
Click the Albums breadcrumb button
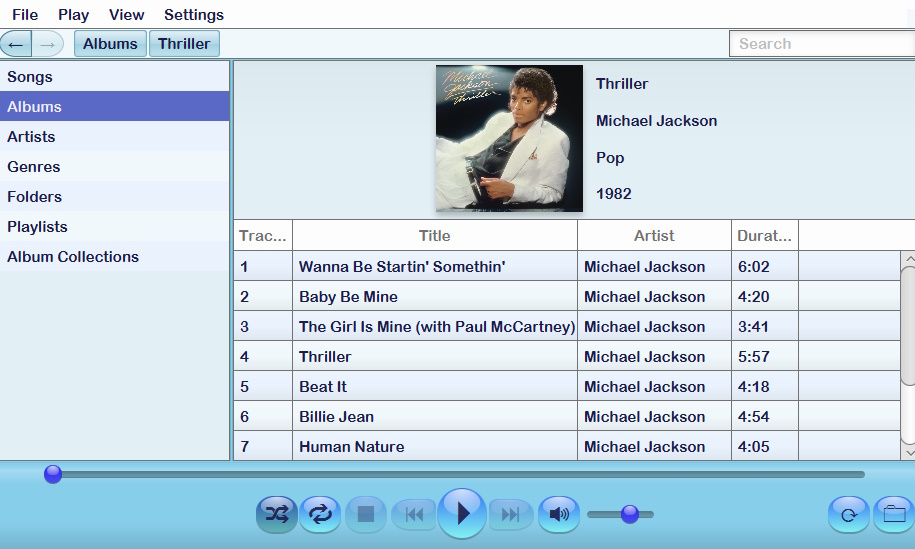[110, 44]
